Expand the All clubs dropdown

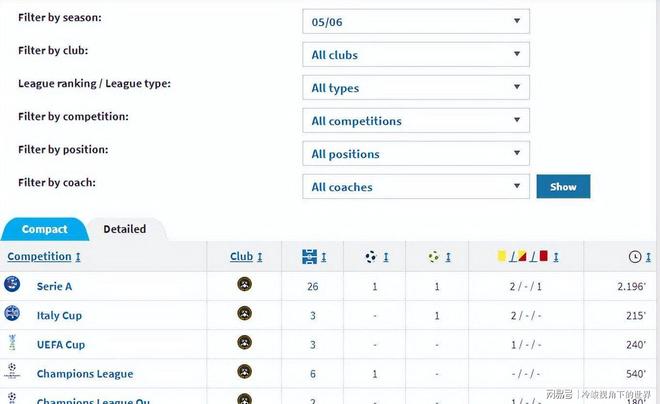pos(416,54)
